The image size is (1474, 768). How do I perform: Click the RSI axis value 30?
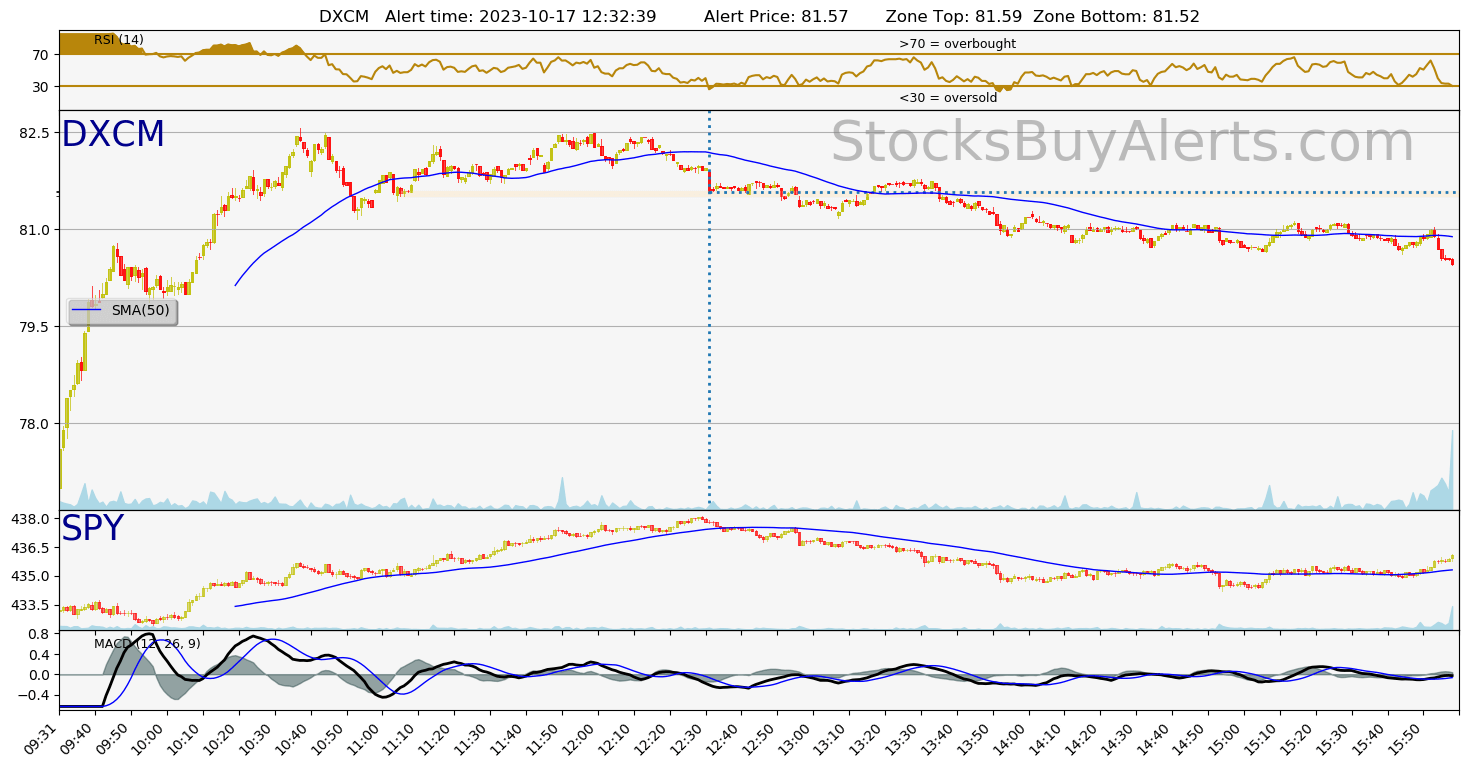(x=41, y=87)
